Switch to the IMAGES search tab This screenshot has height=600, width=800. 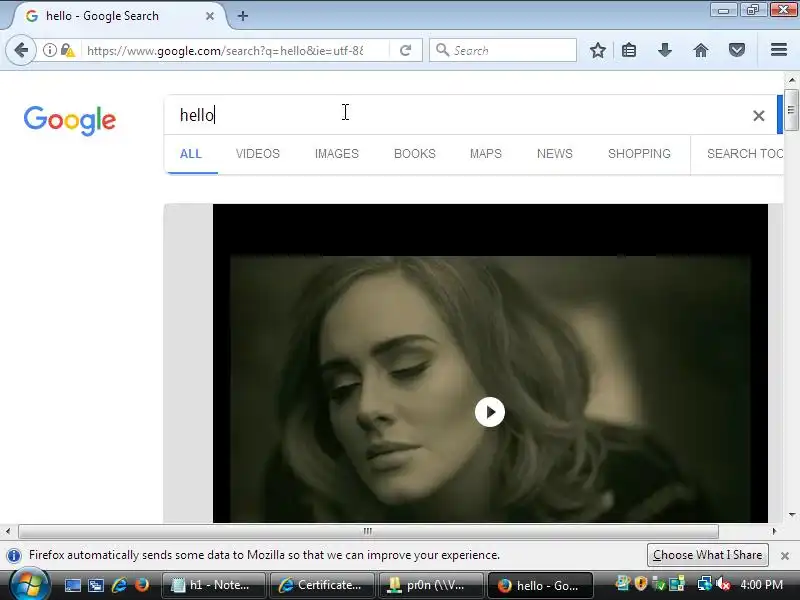click(x=337, y=154)
